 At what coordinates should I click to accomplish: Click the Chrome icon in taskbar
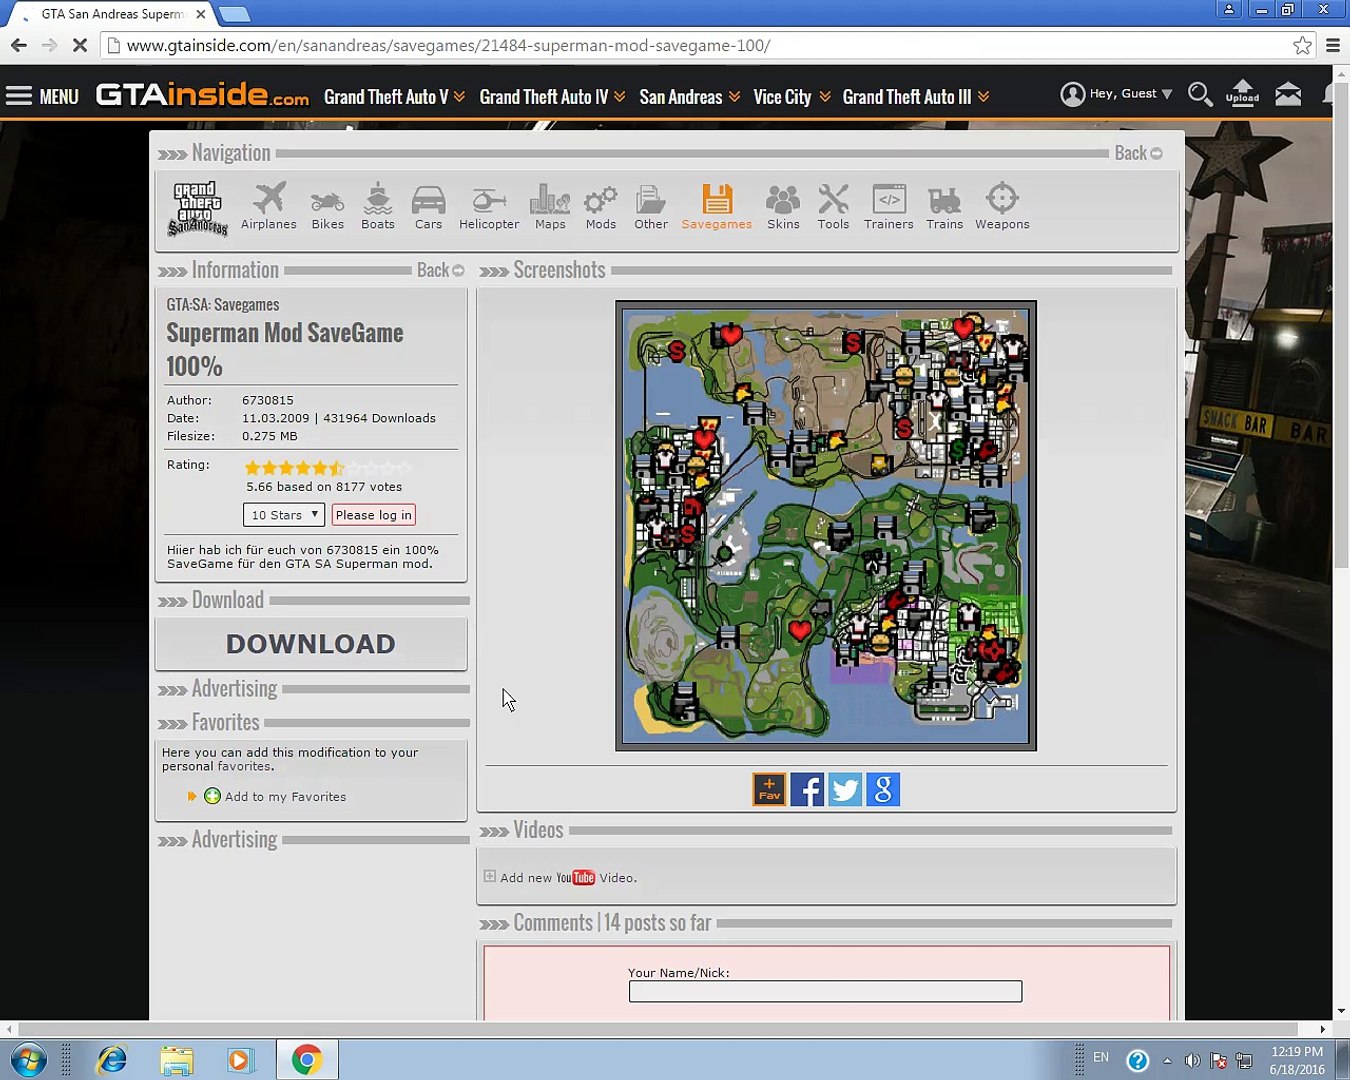[307, 1060]
